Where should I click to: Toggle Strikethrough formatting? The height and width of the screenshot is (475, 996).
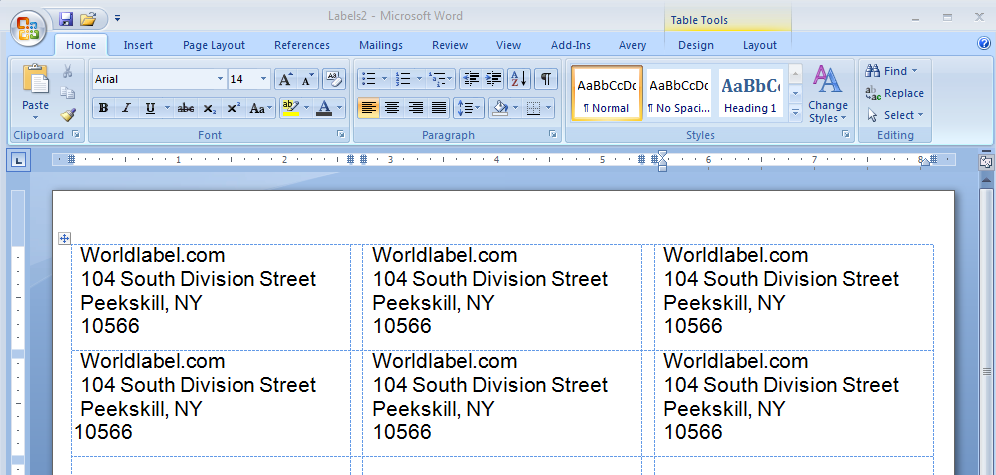186,108
